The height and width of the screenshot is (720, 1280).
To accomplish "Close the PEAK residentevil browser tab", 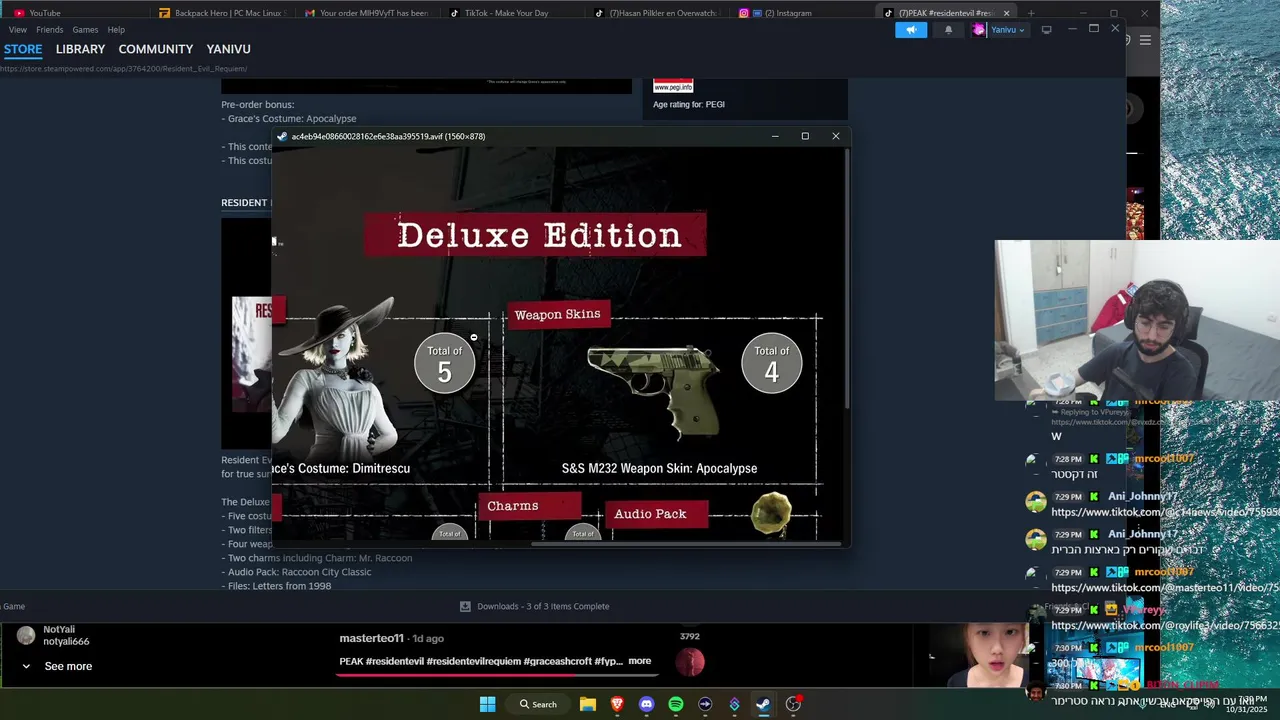I will tap(1007, 13).
